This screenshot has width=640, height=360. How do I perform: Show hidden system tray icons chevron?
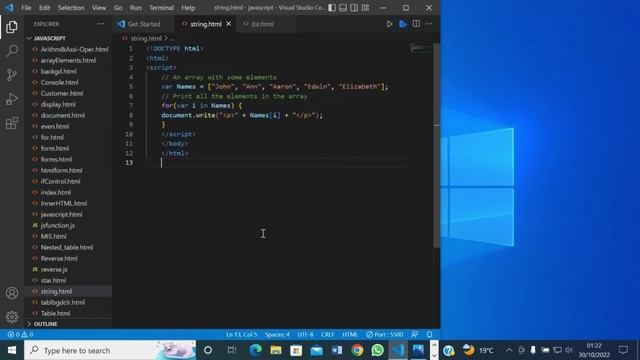coord(509,350)
